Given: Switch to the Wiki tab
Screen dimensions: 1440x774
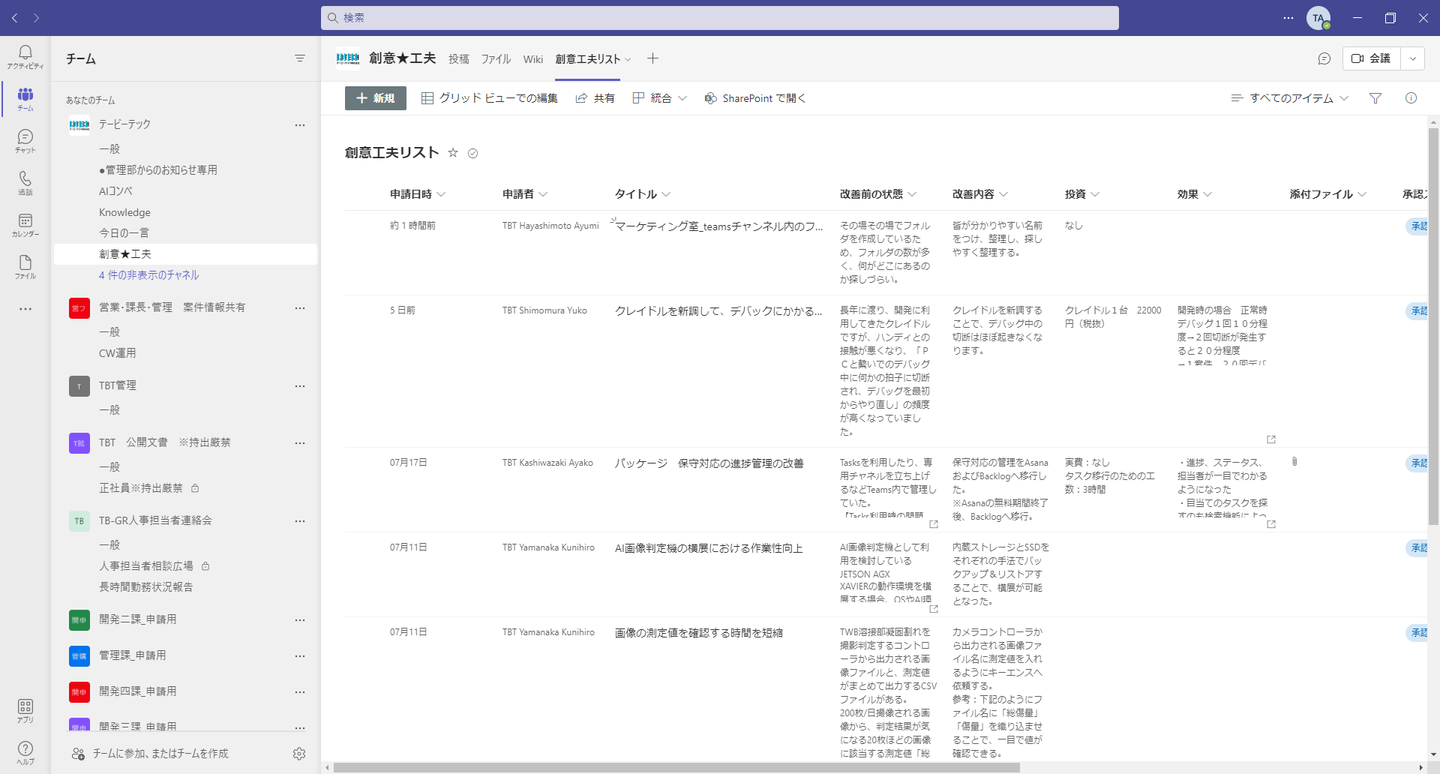Looking at the screenshot, I should coord(533,59).
